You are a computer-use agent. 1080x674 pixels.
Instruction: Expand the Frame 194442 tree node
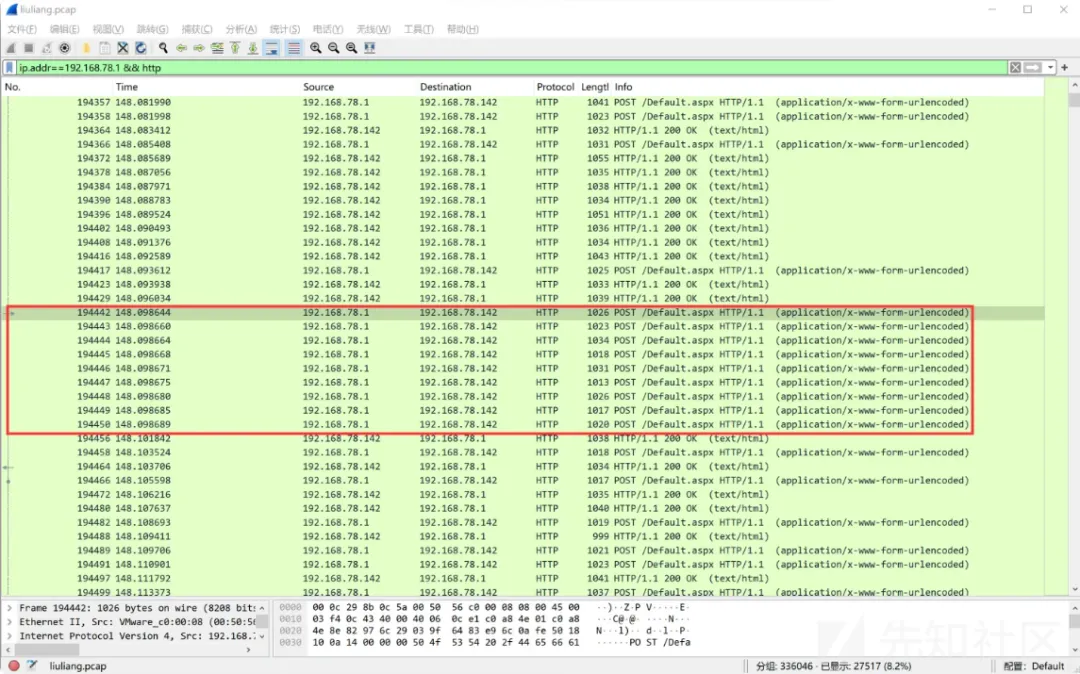(x=10, y=608)
